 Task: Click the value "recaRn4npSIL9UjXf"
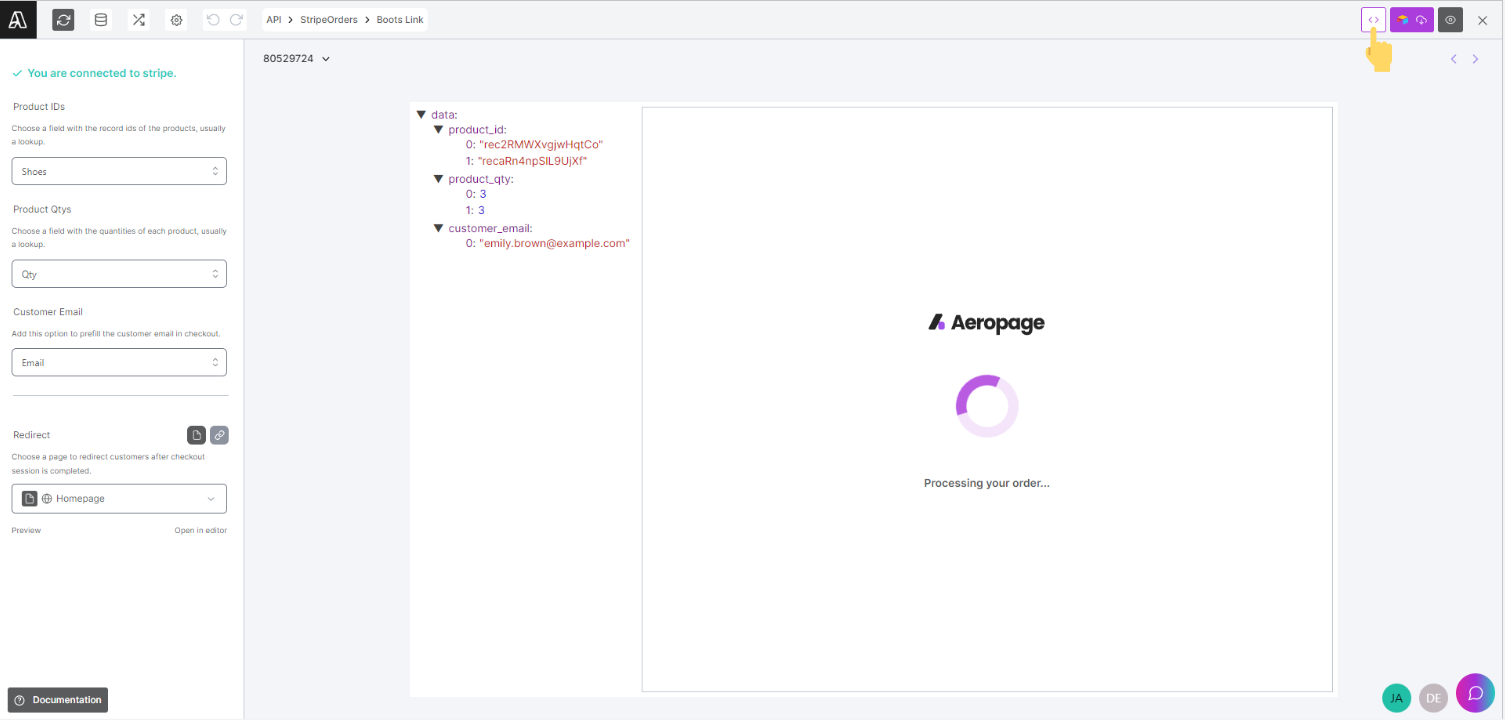[533, 160]
